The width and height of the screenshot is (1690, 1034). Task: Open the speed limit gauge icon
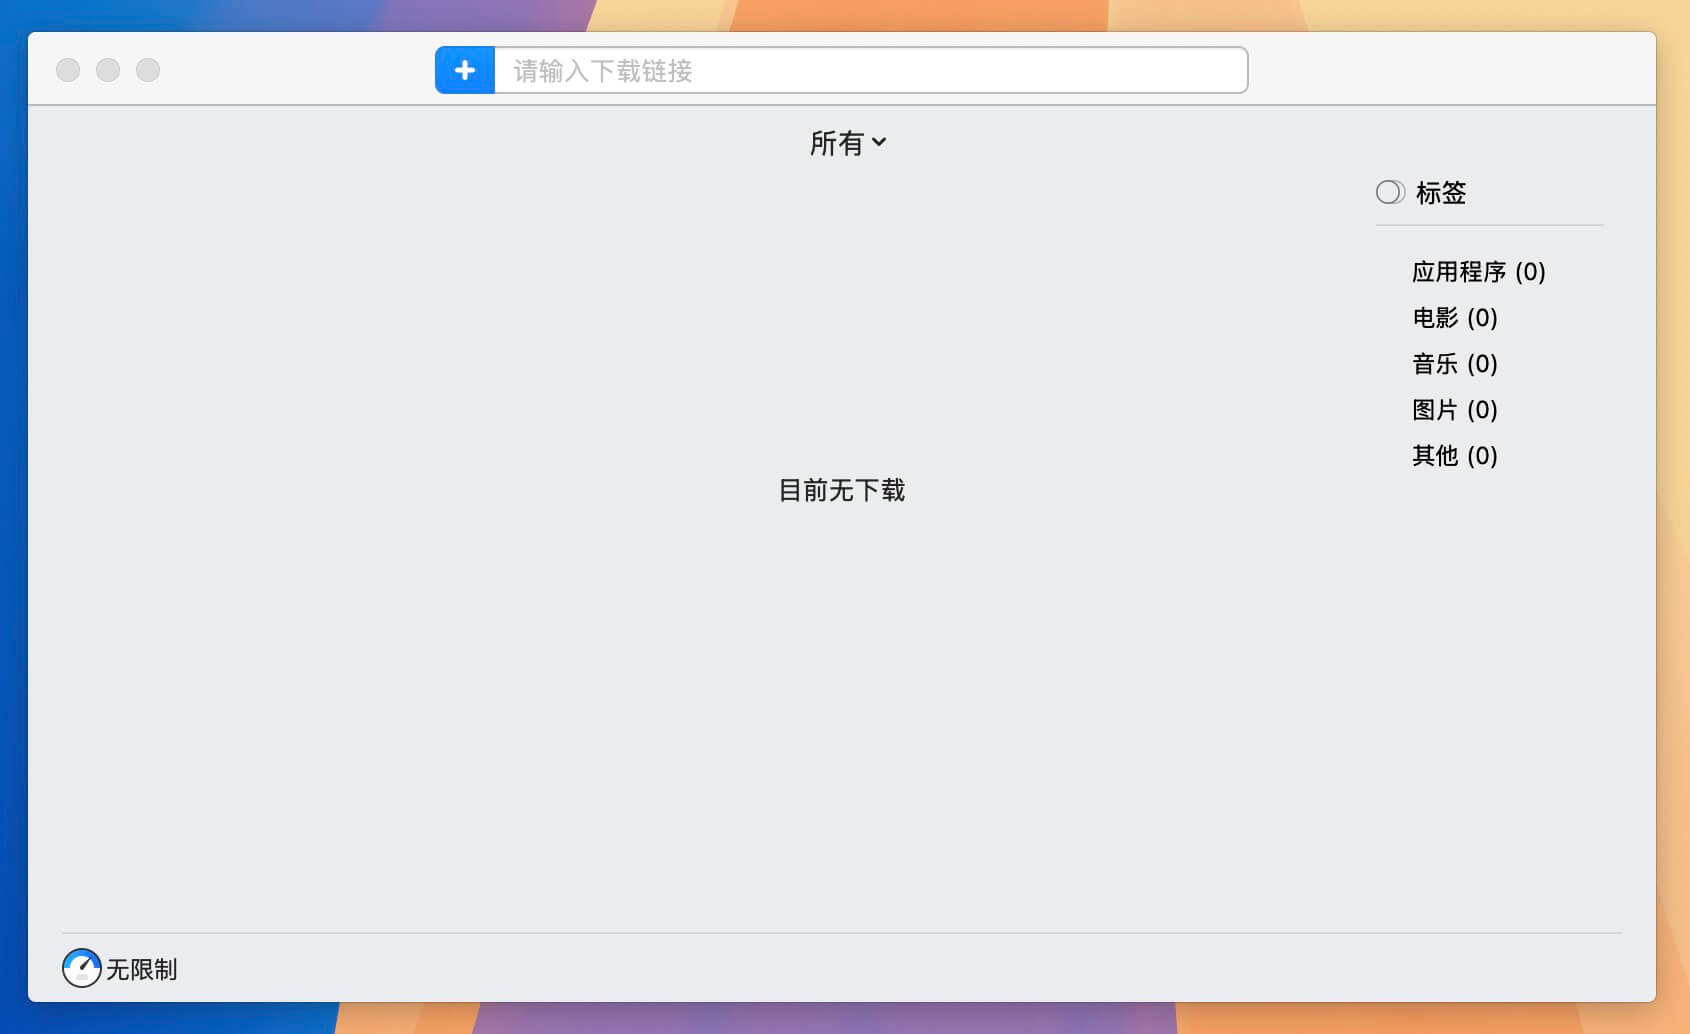pos(81,968)
